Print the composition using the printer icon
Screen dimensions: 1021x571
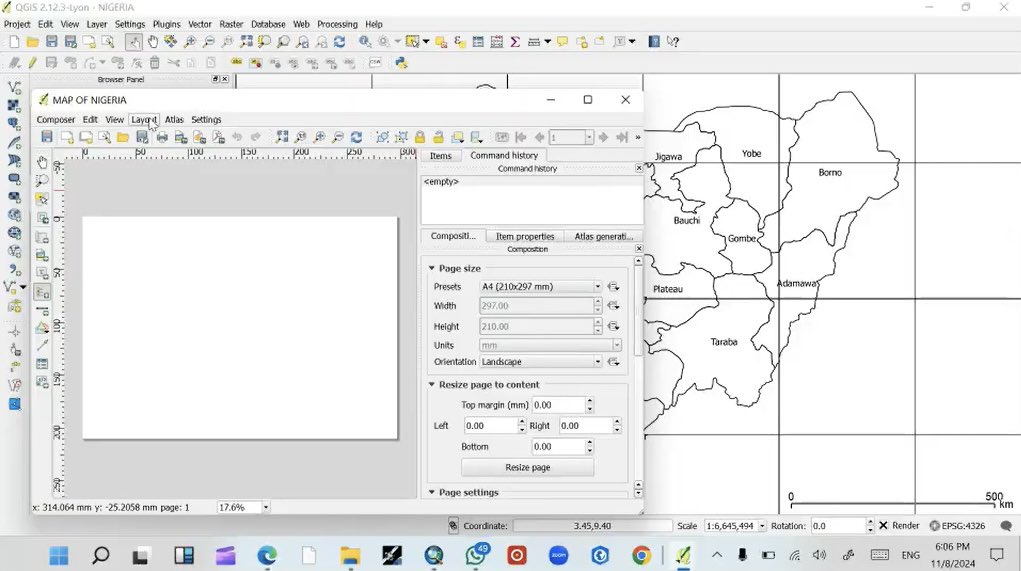[x=162, y=137]
